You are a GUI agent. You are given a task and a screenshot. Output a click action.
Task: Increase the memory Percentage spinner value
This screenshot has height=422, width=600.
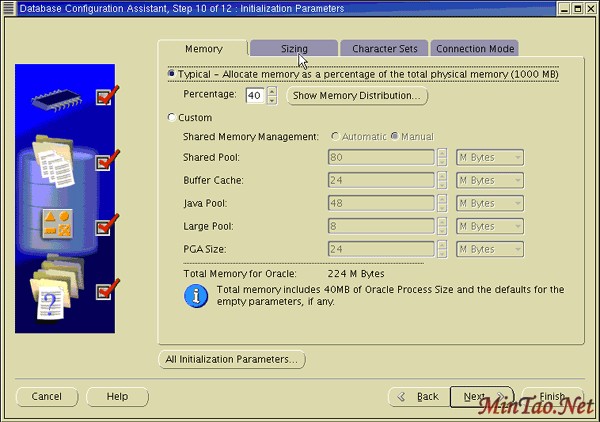271,91
